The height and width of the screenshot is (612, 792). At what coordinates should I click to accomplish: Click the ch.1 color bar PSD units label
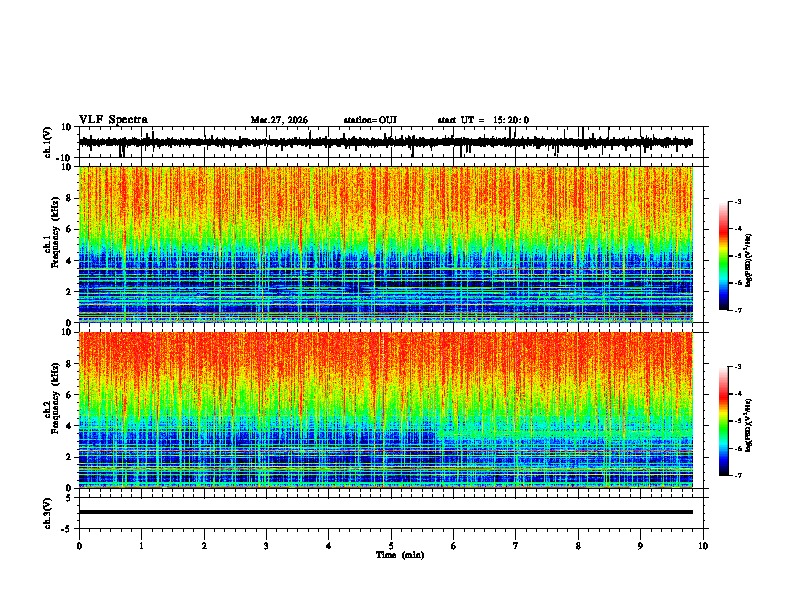(748, 261)
